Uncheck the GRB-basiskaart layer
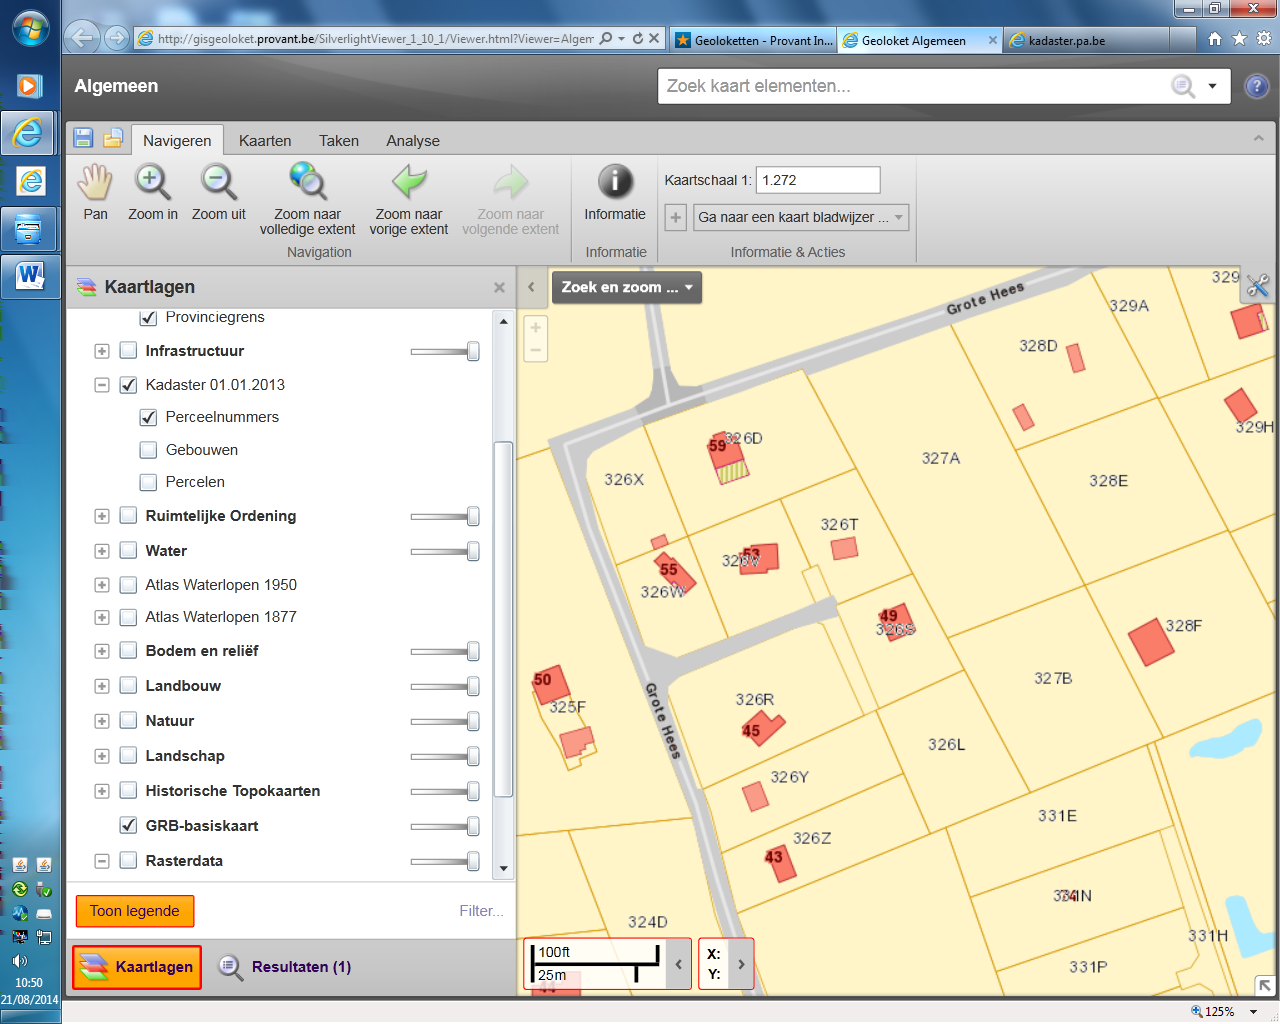The width and height of the screenshot is (1280, 1024). coord(128,826)
